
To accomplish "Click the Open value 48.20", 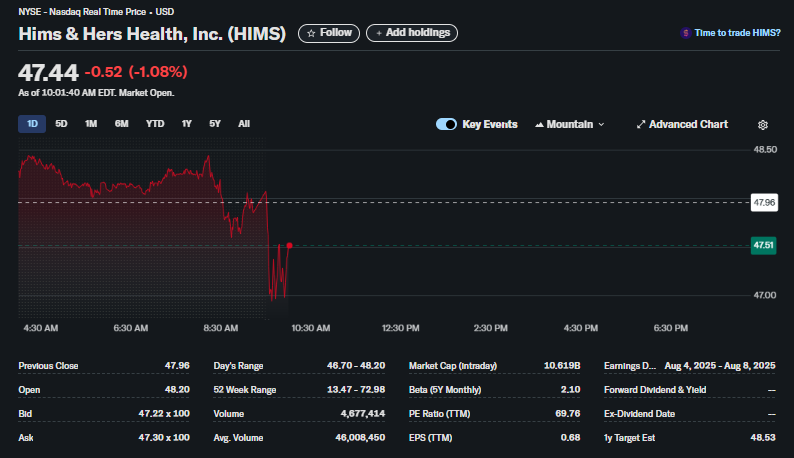I will 177,390.
